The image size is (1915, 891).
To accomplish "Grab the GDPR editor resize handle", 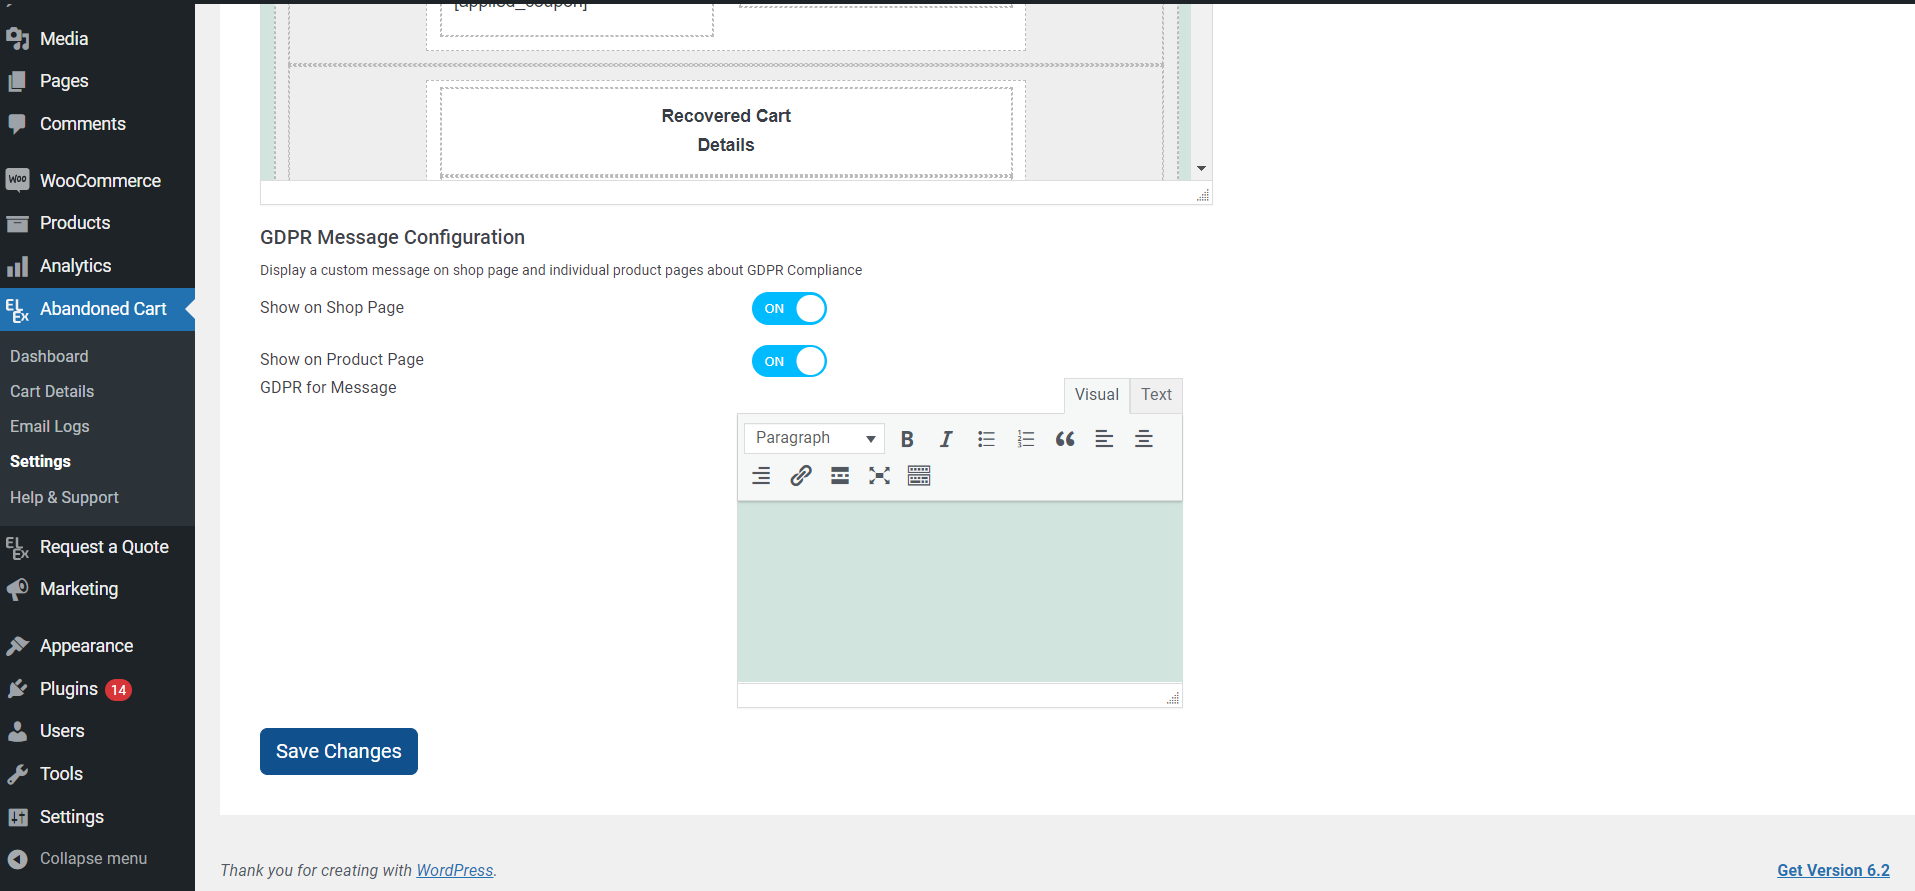I will (x=1173, y=698).
